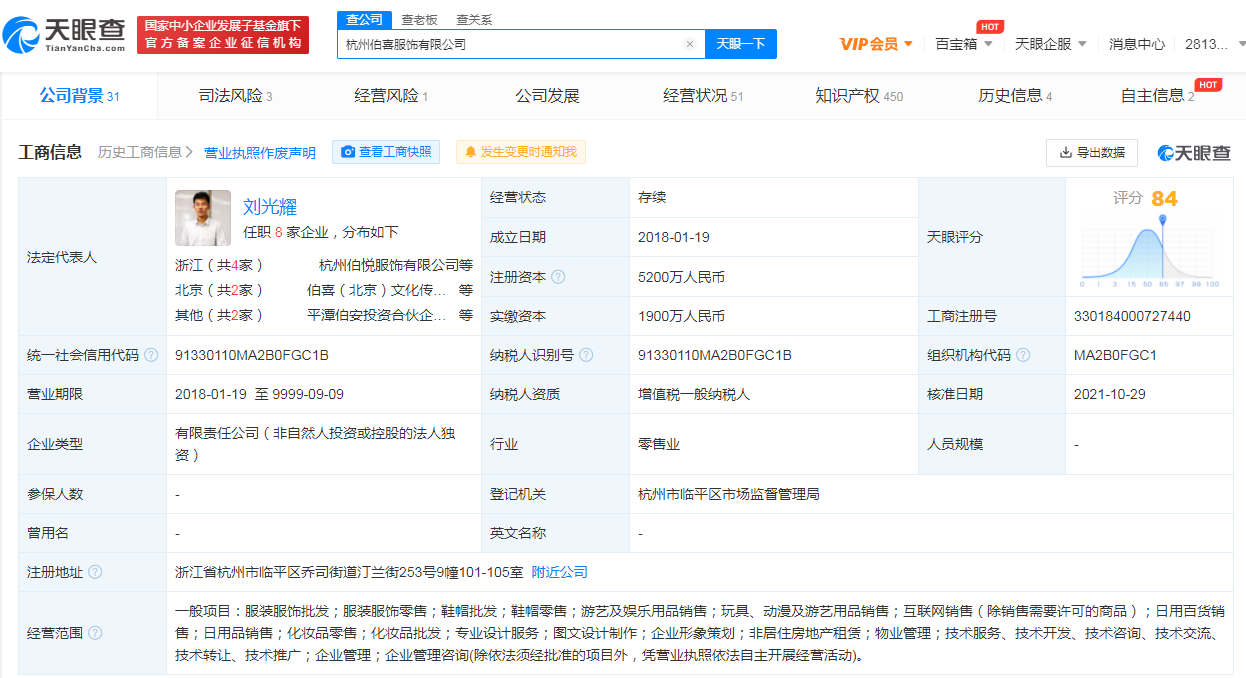Click 发生变更时通知我 bell button

[x=521, y=152]
